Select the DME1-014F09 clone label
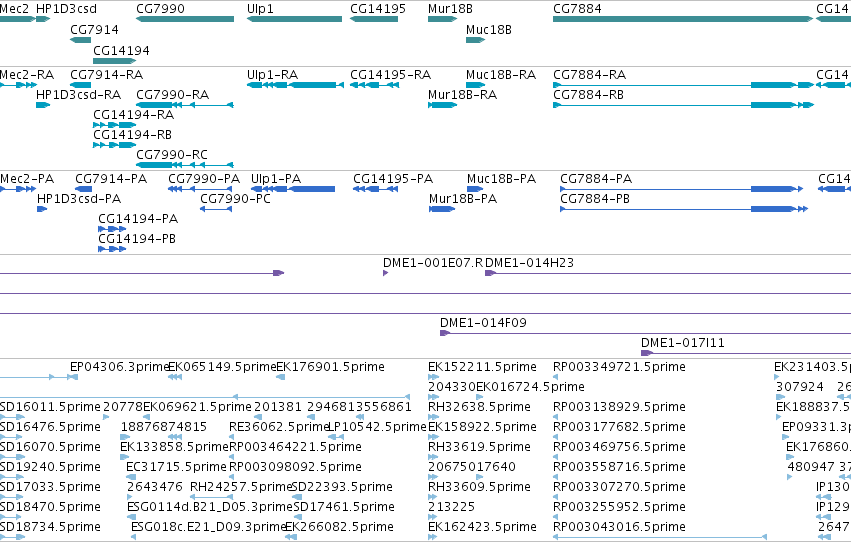The width and height of the screenshot is (851, 542). pos(483,323)
